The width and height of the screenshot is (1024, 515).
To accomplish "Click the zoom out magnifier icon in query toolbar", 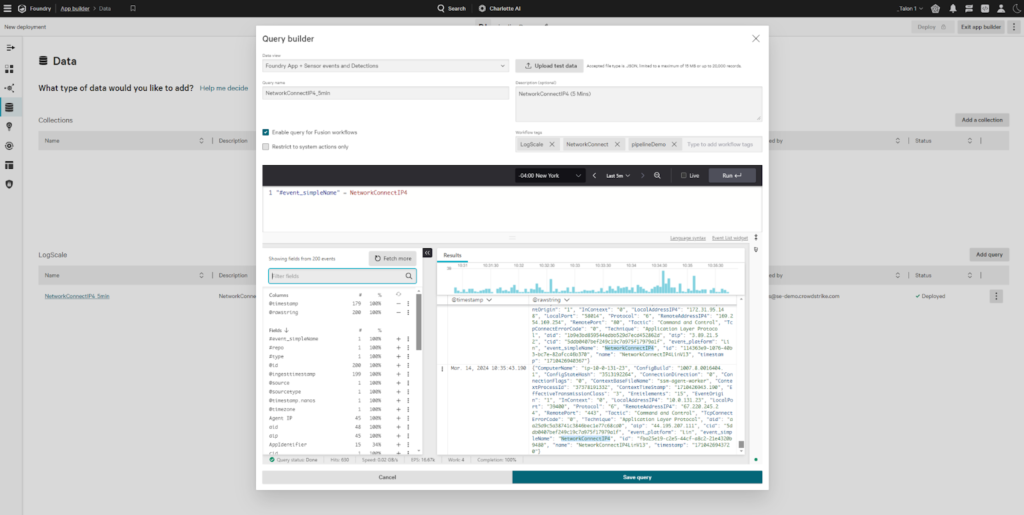I will point(657,175).
